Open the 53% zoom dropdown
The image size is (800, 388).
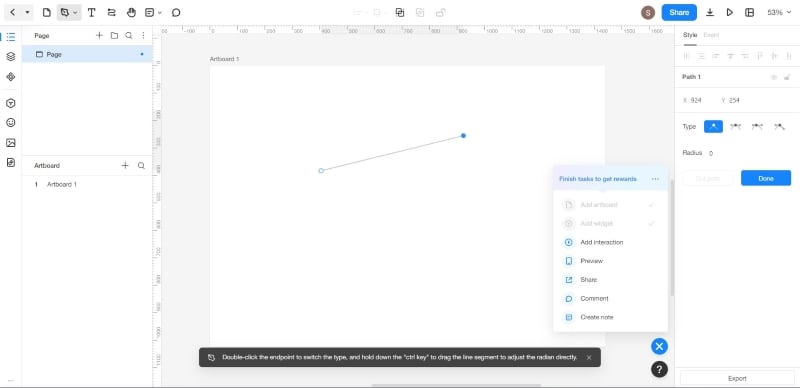click(x=779, y=12)
